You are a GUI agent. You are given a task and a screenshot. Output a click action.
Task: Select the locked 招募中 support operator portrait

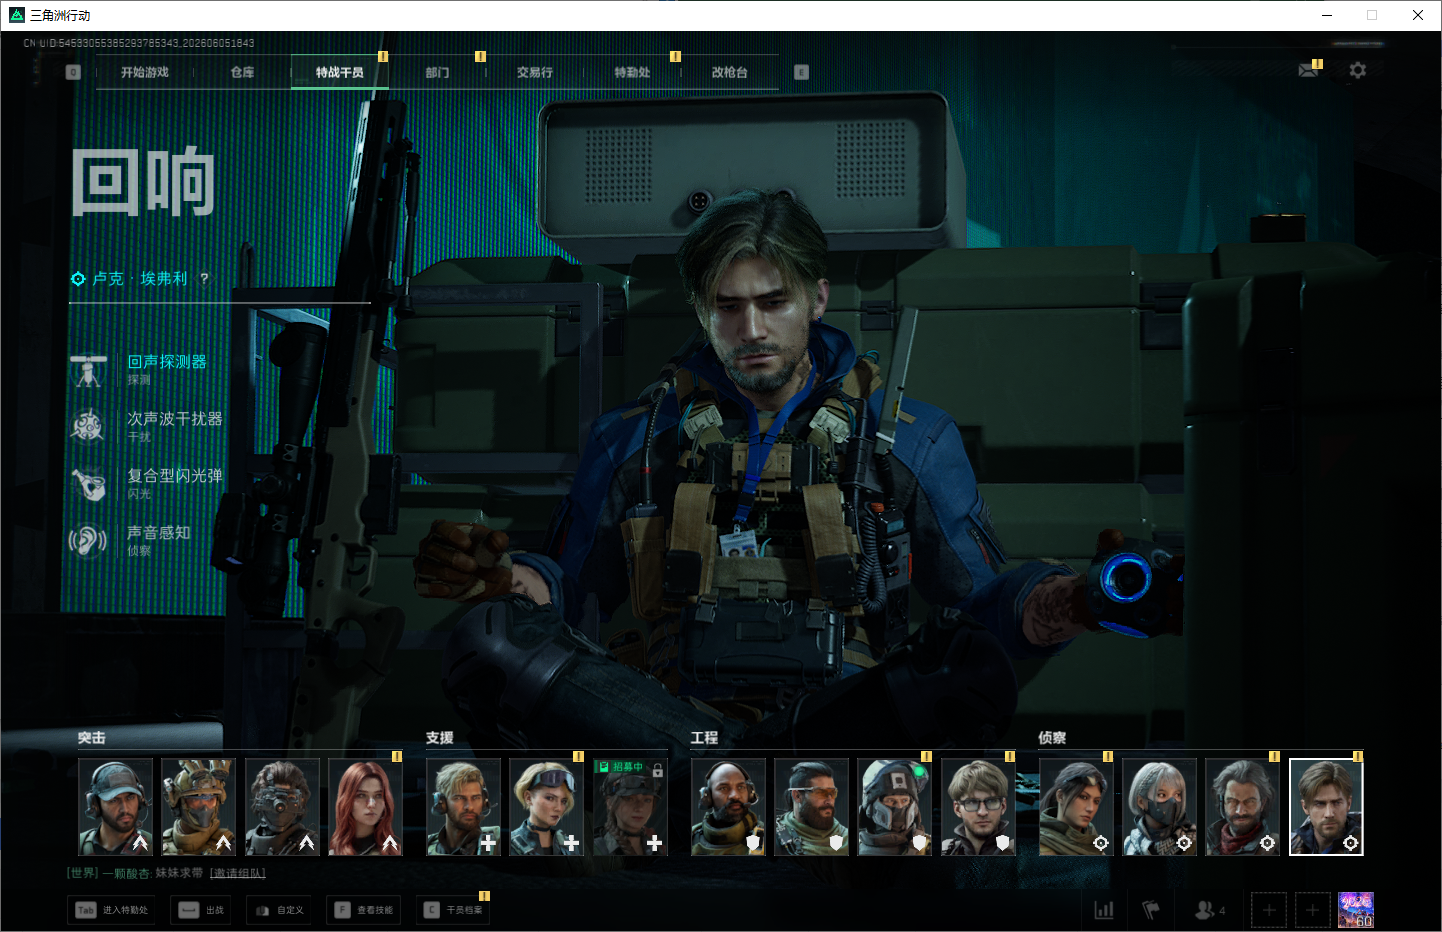[629, 807]
